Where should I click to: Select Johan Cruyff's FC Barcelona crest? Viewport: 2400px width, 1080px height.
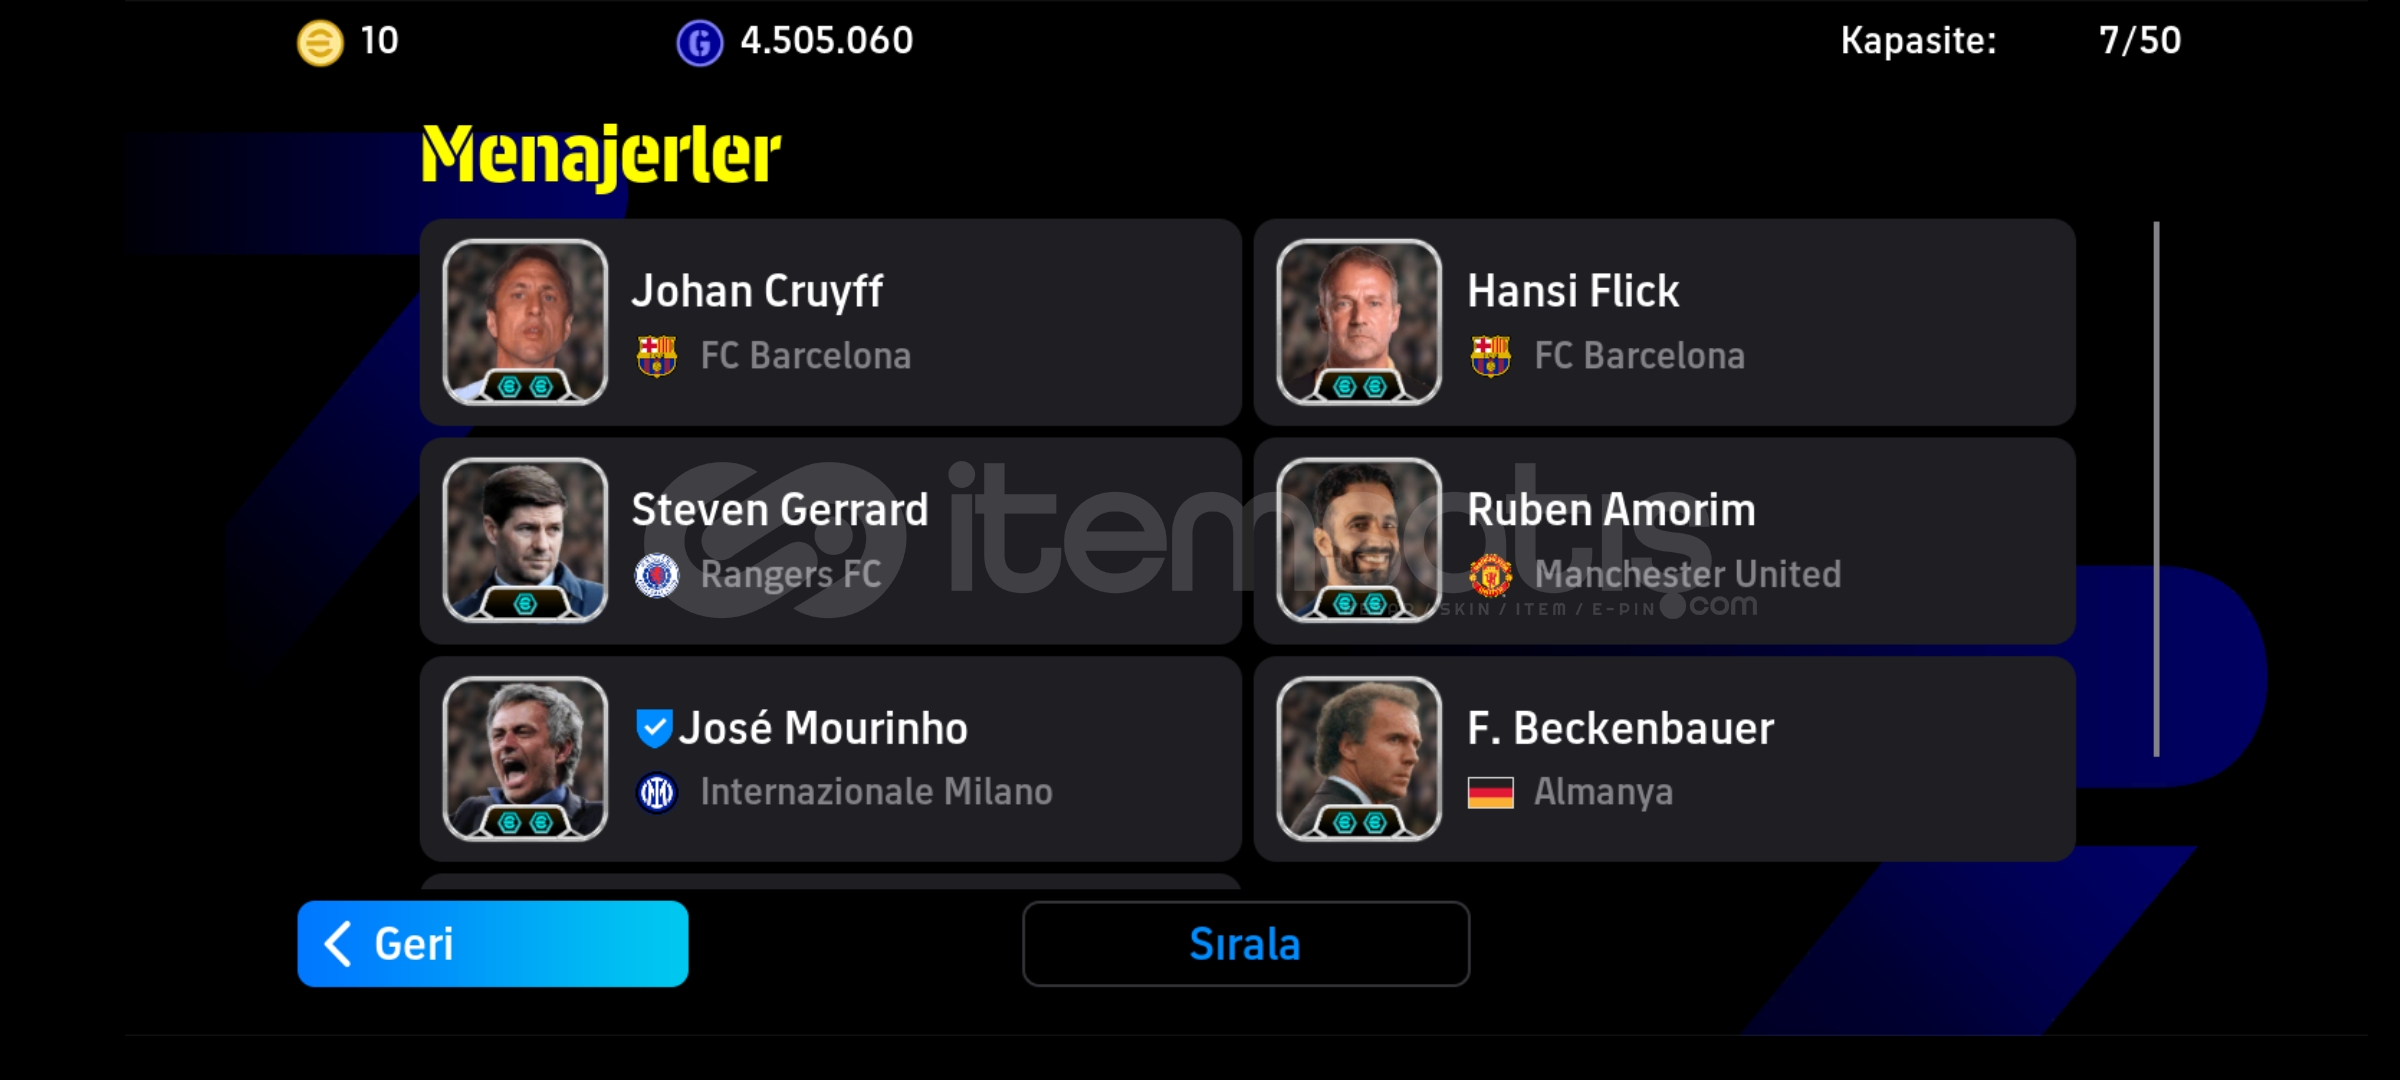pyautogui.click(x=656, y=356)
